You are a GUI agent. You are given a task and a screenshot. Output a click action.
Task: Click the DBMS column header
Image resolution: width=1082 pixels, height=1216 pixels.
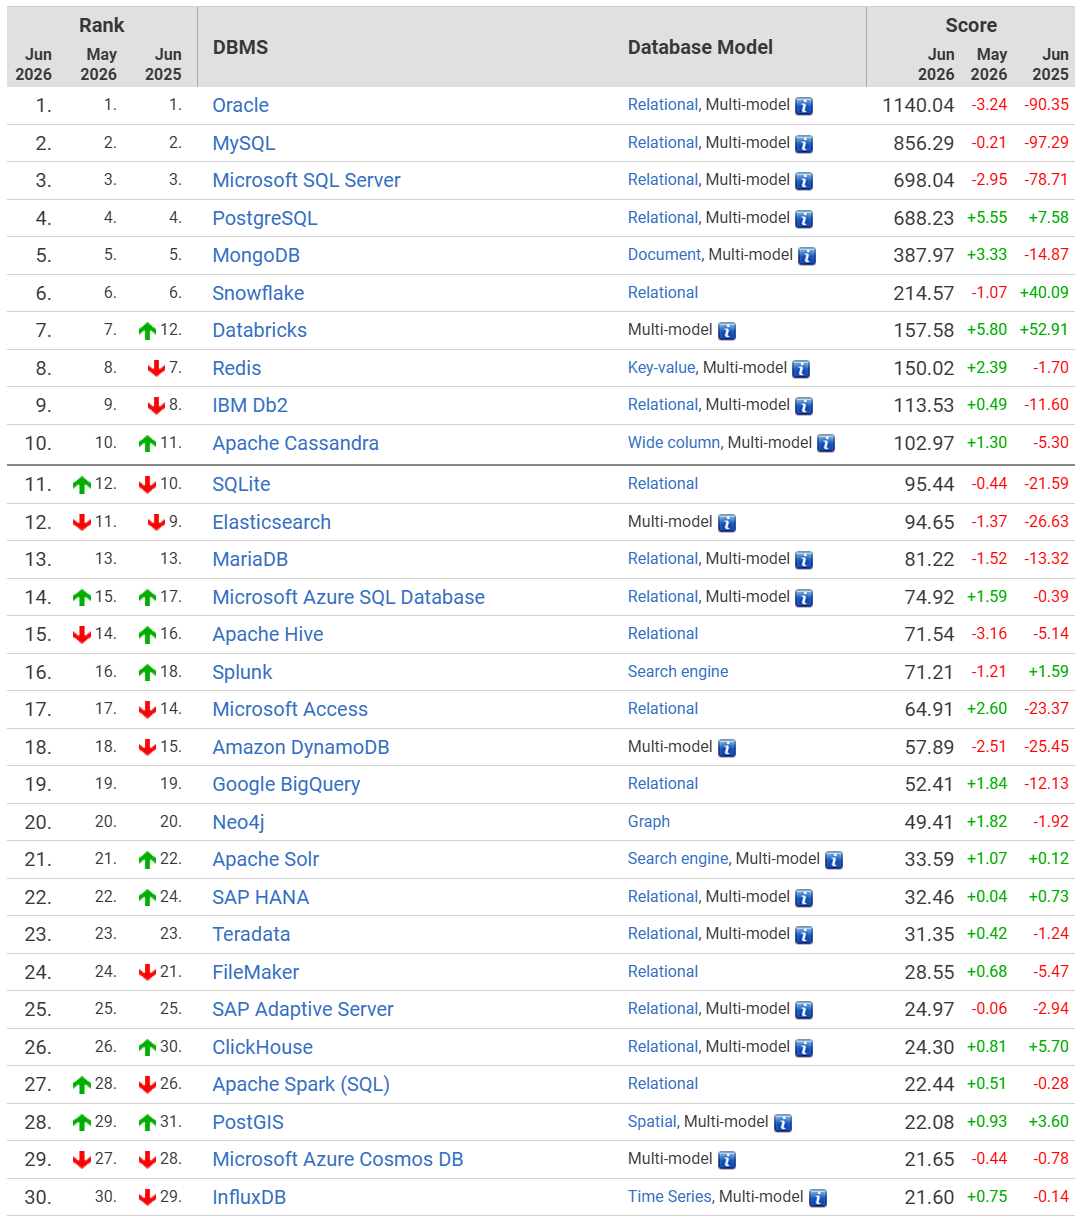coord(240,47)
